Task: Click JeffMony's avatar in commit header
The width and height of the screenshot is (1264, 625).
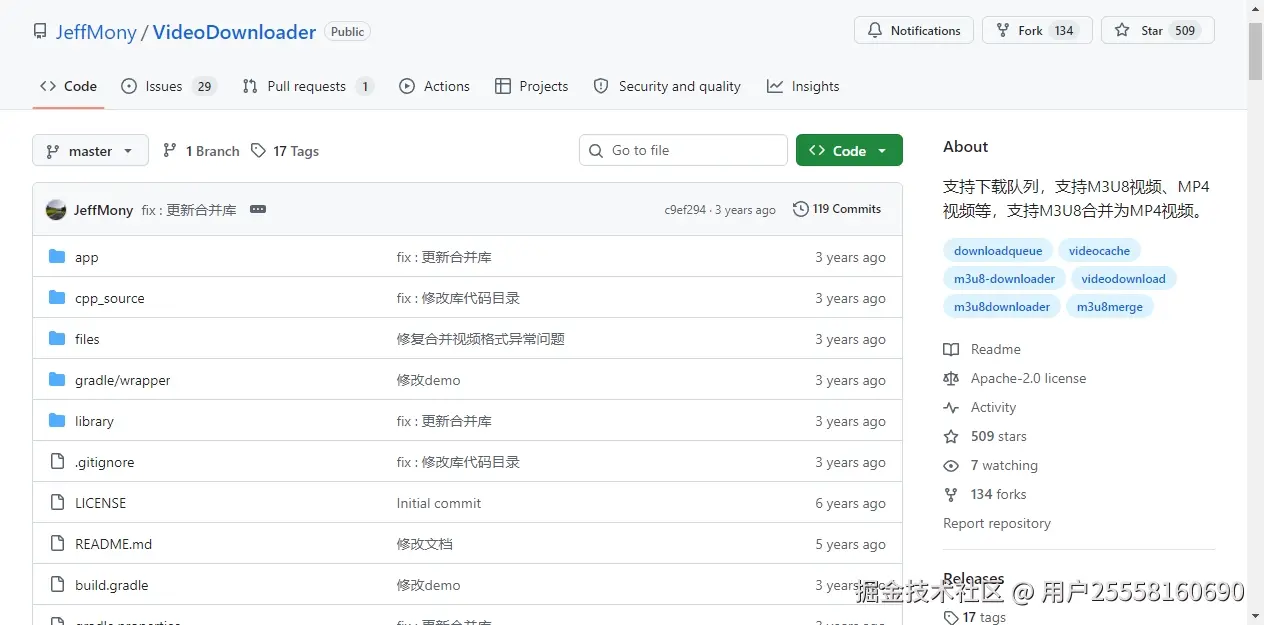Action: [56, 210]
